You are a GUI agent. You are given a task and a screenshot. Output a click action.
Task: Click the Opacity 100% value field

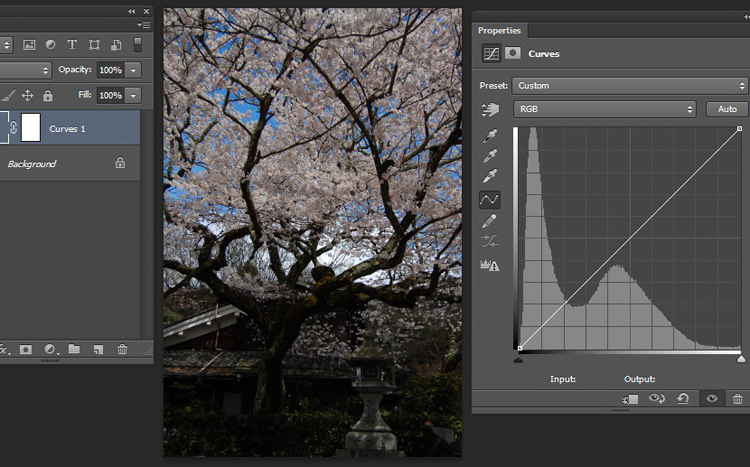111,70
